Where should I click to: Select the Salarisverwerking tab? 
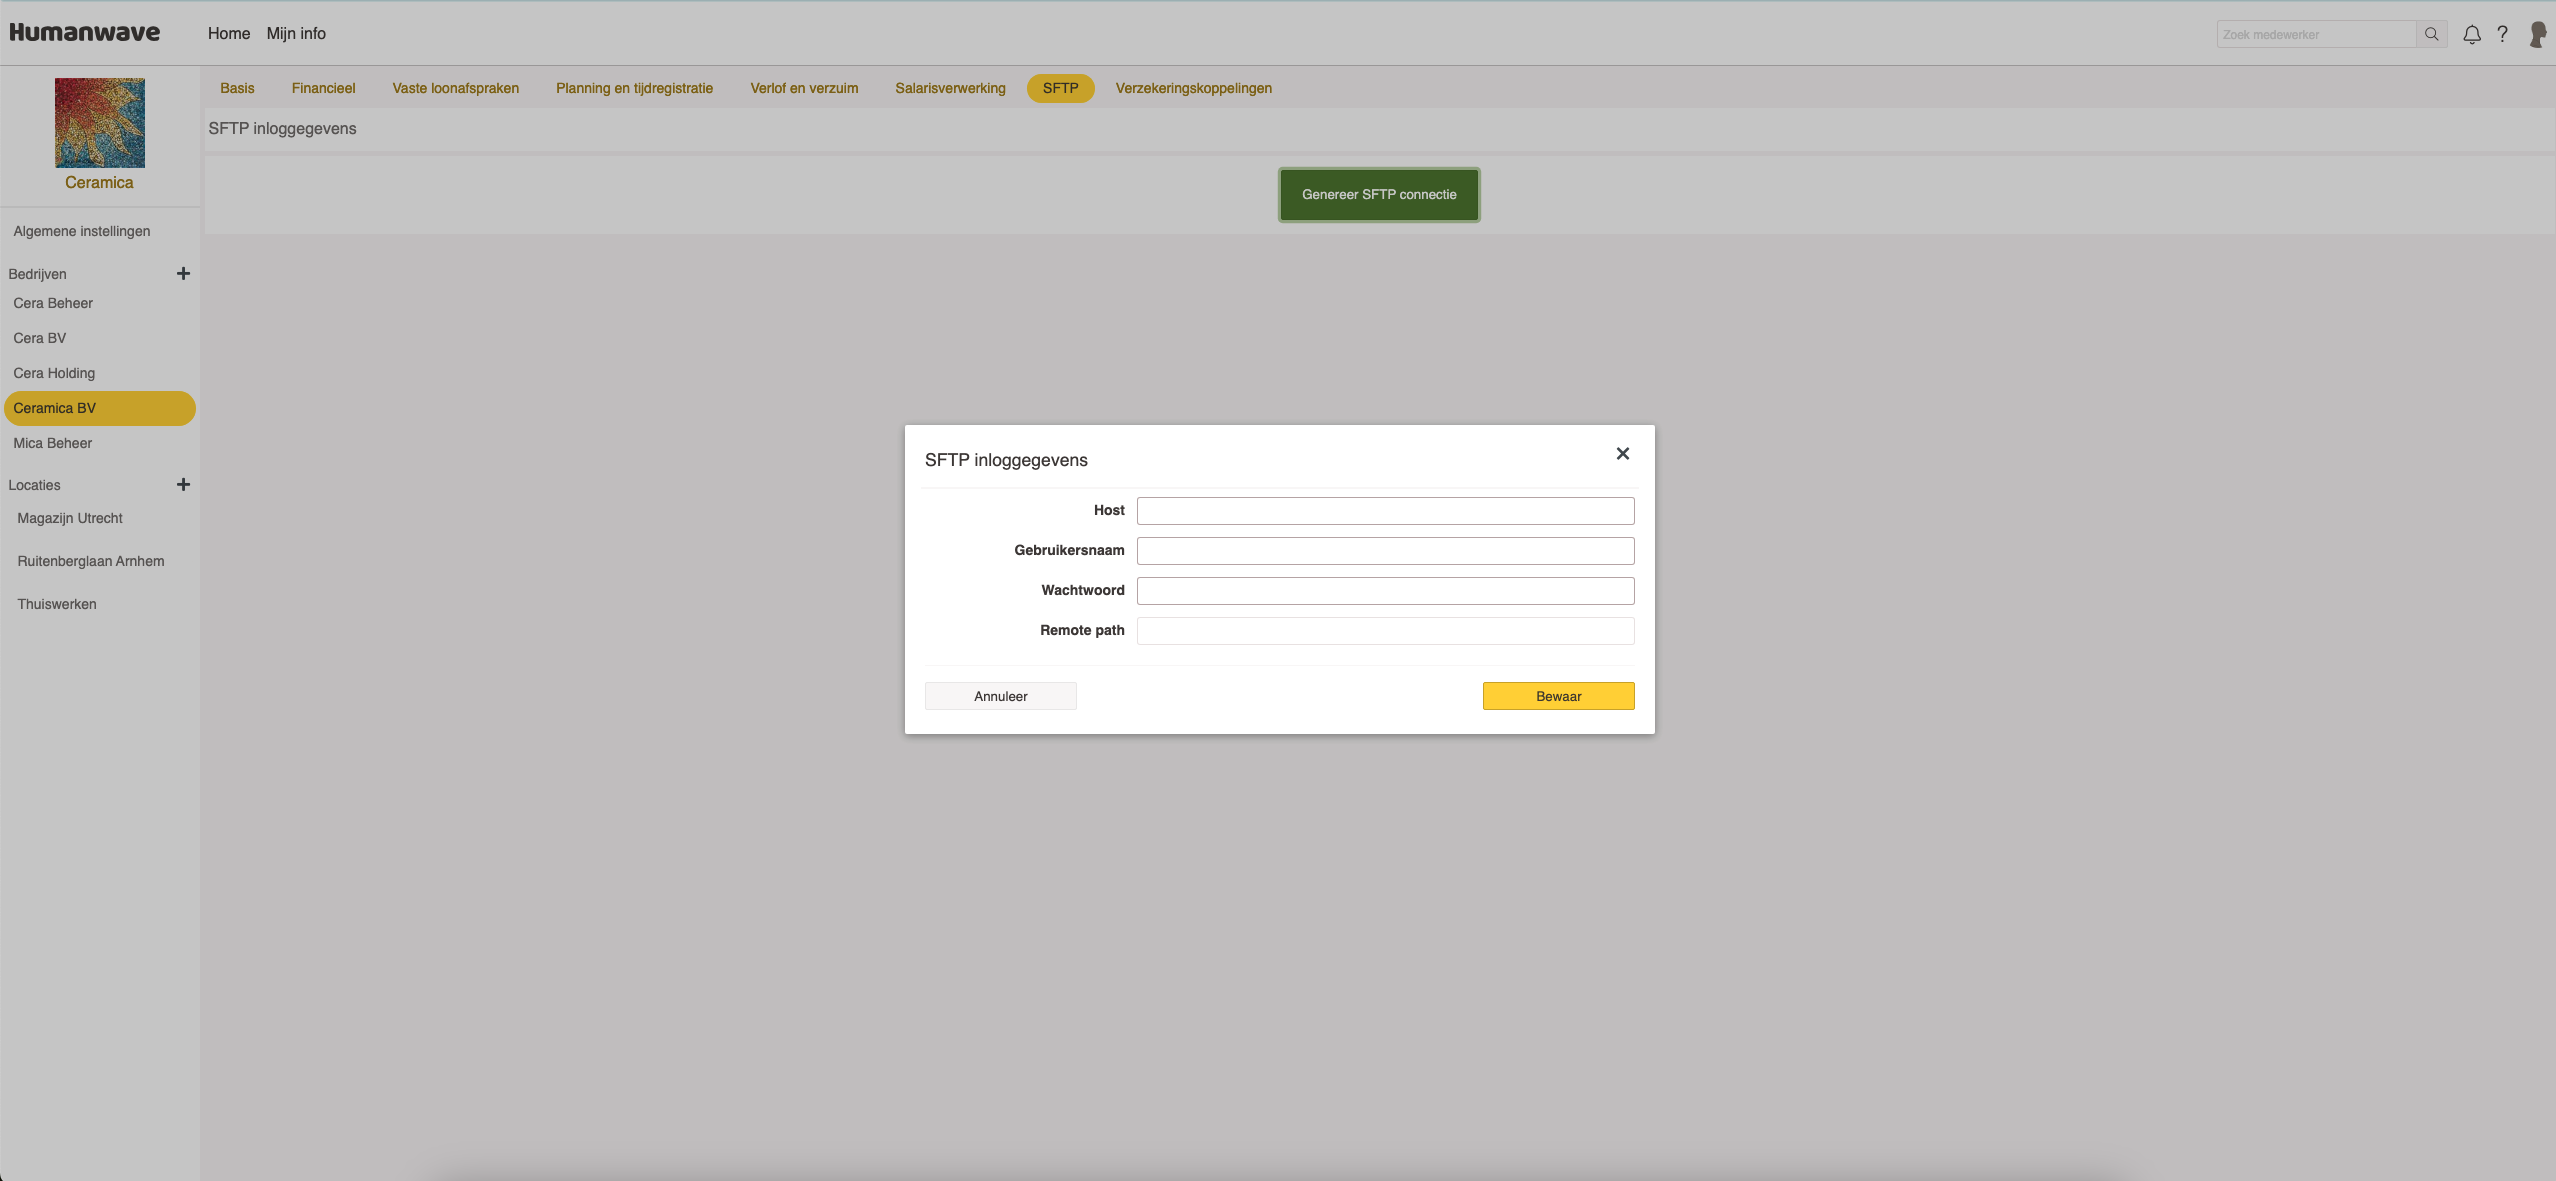click(x=949, y=88)
